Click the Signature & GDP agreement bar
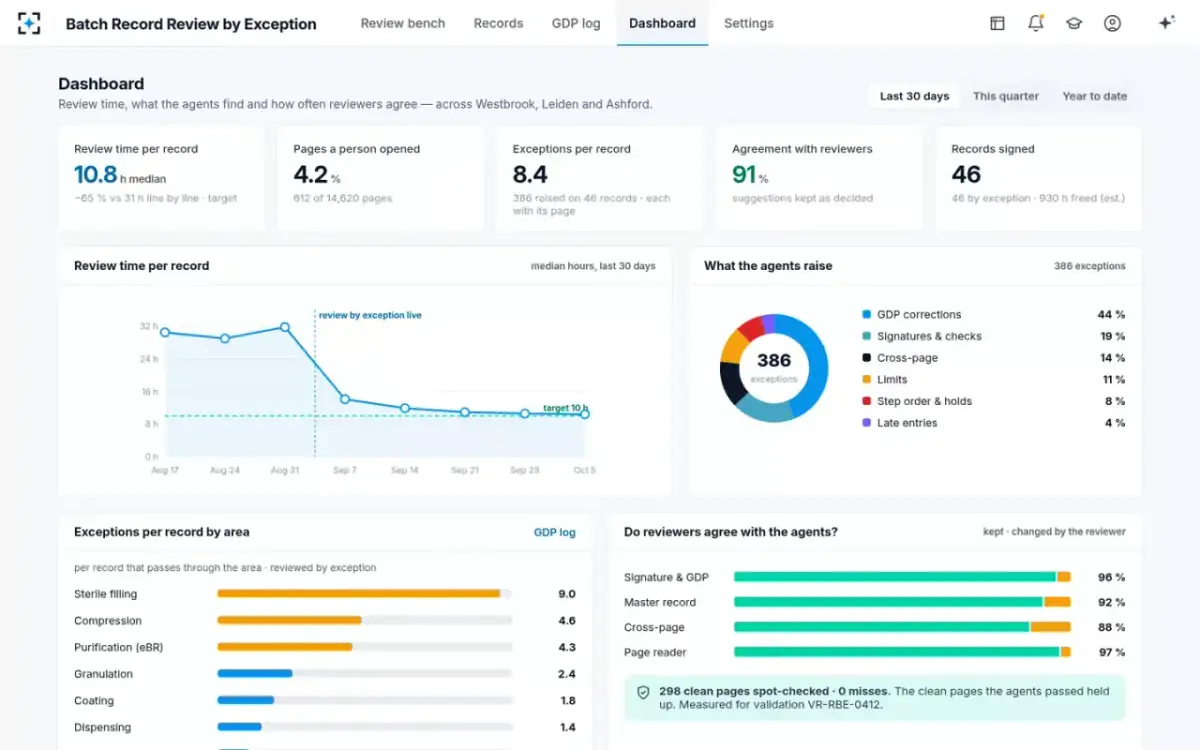 pyautogui.click(x=902, y=577)
